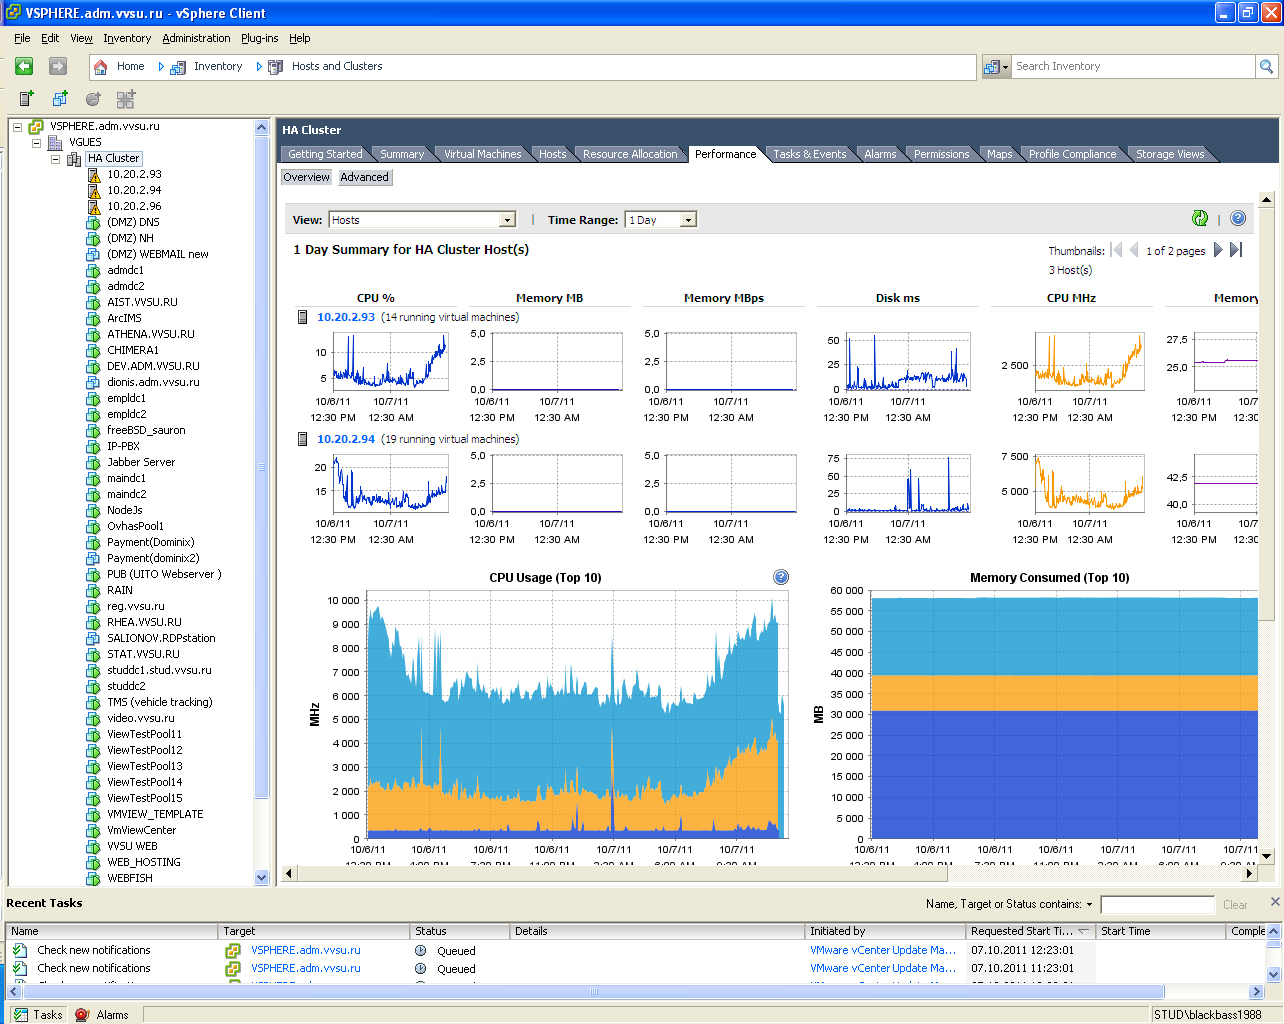Image resolution: width=1284 pixels, height=1024 pixels.
Task: Close the Recent Tasks panel
Action: pos(1275,902)
